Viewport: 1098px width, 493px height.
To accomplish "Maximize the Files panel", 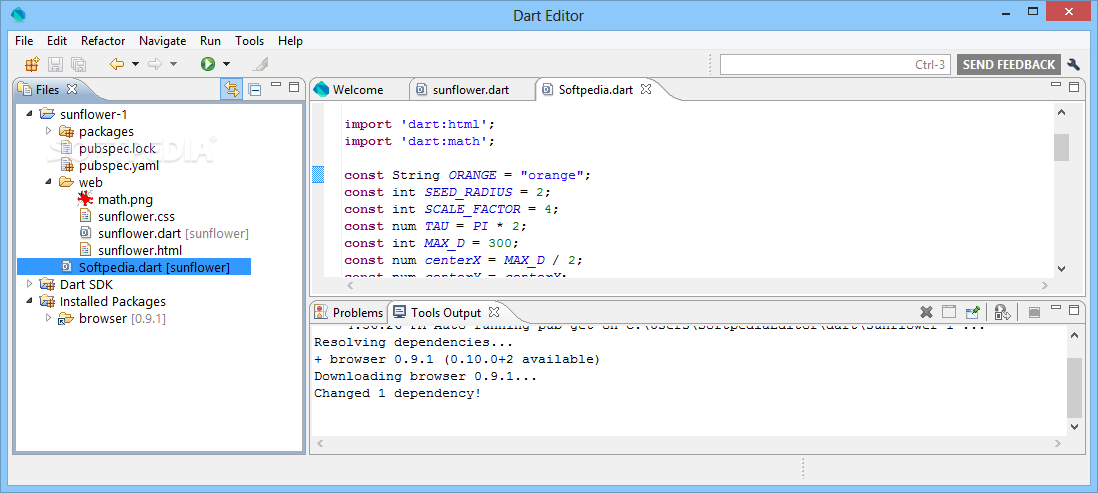I will [x=294, y=87].
